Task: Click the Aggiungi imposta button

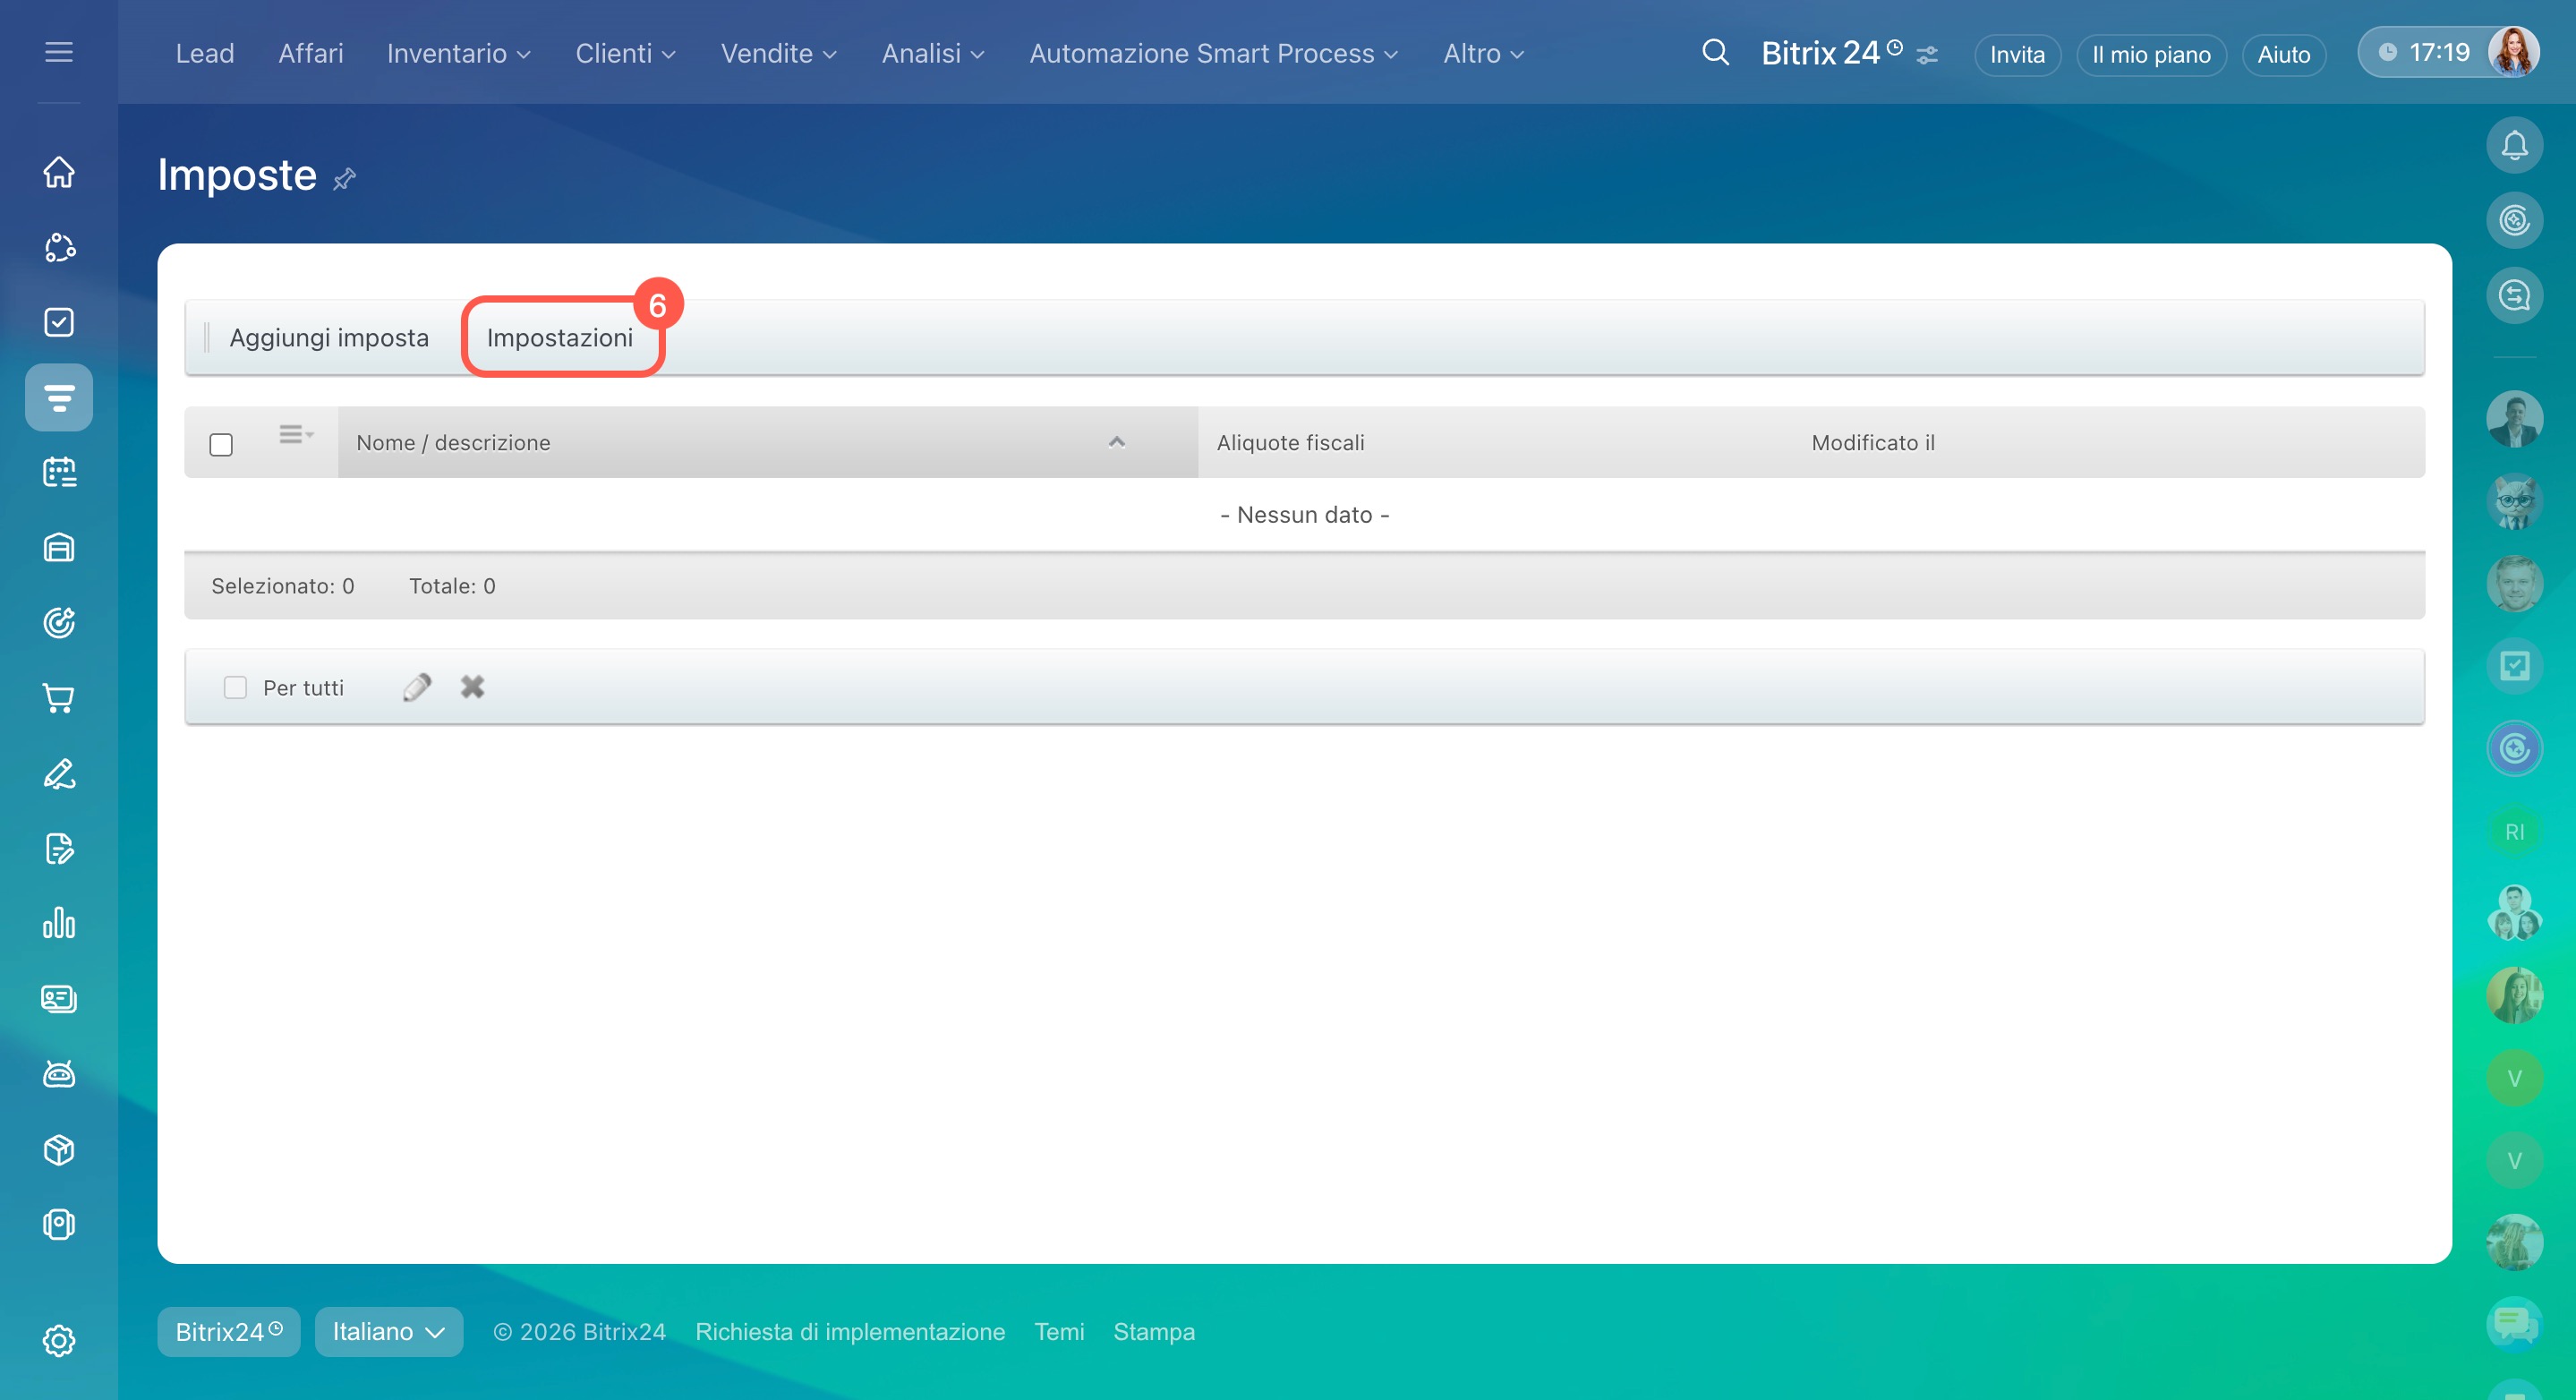Action: coord(329,338)
